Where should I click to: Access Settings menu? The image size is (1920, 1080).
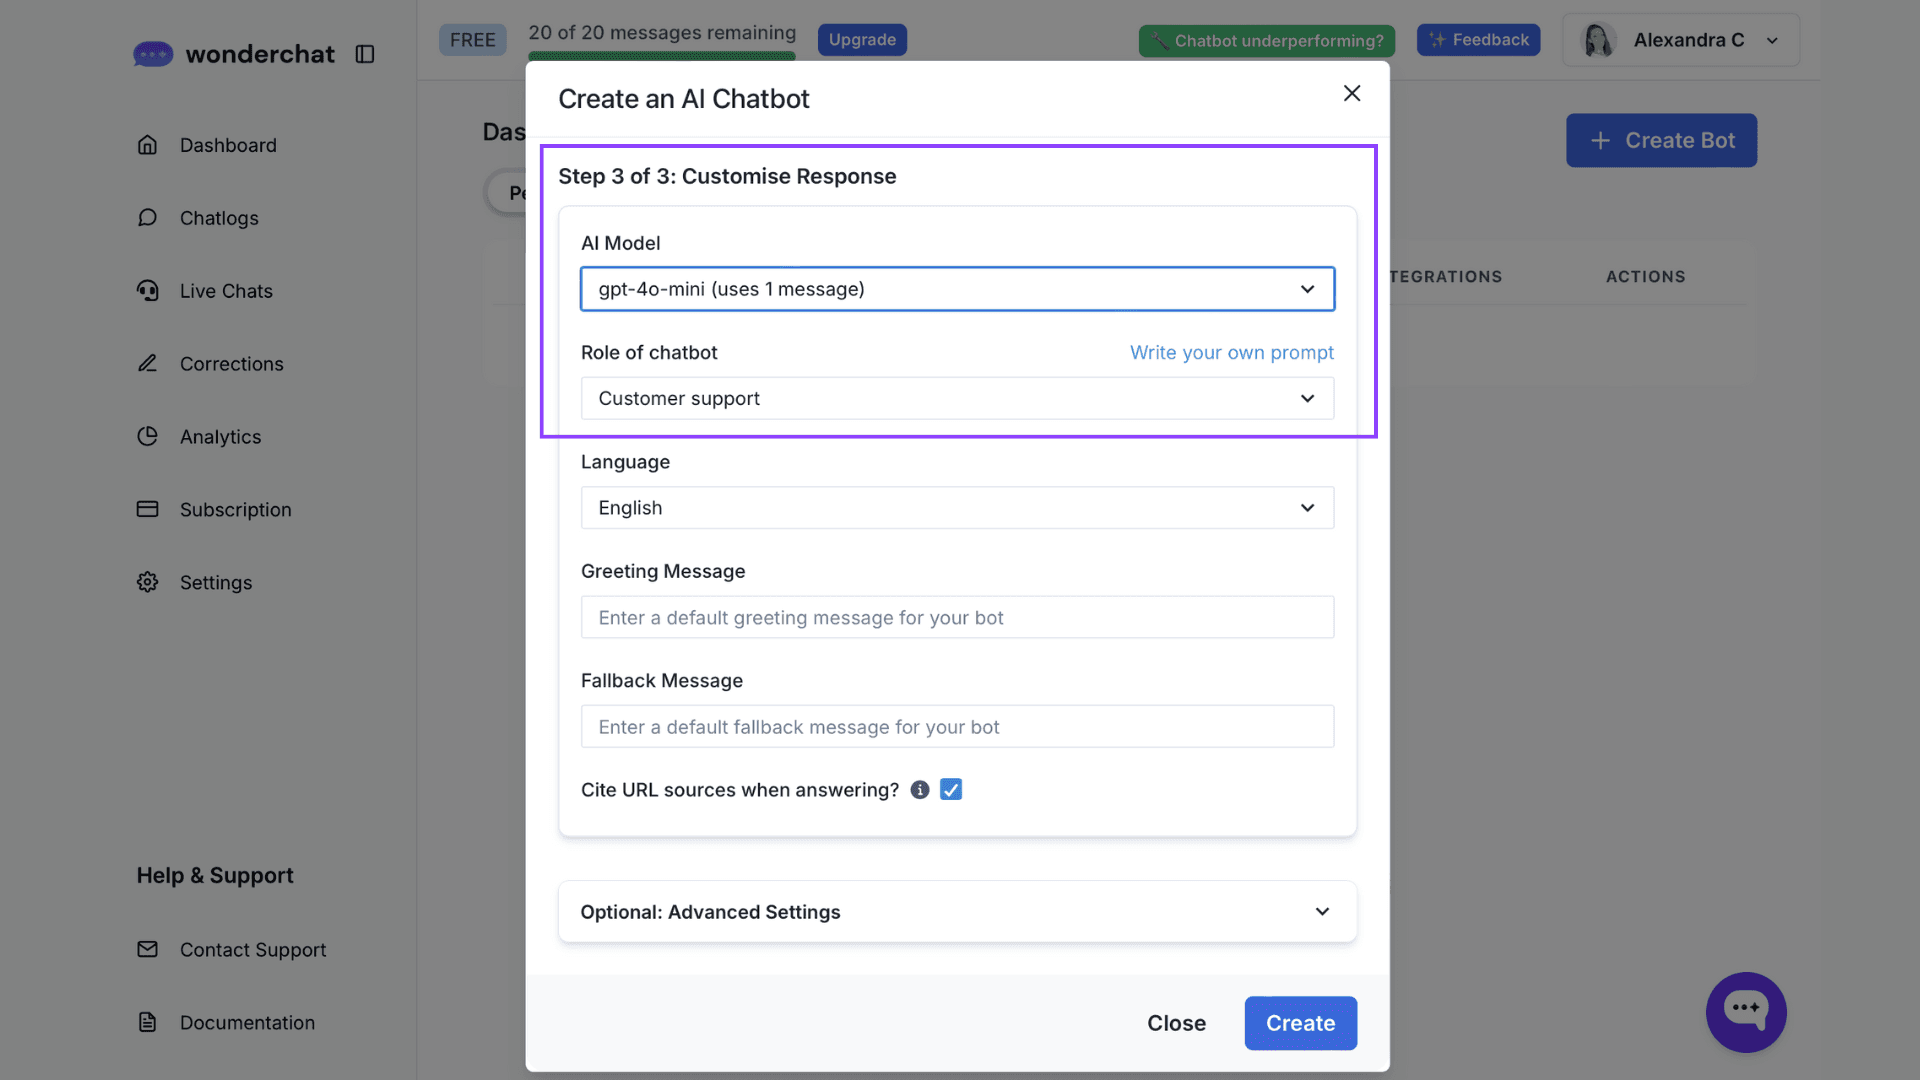point(215,582)
